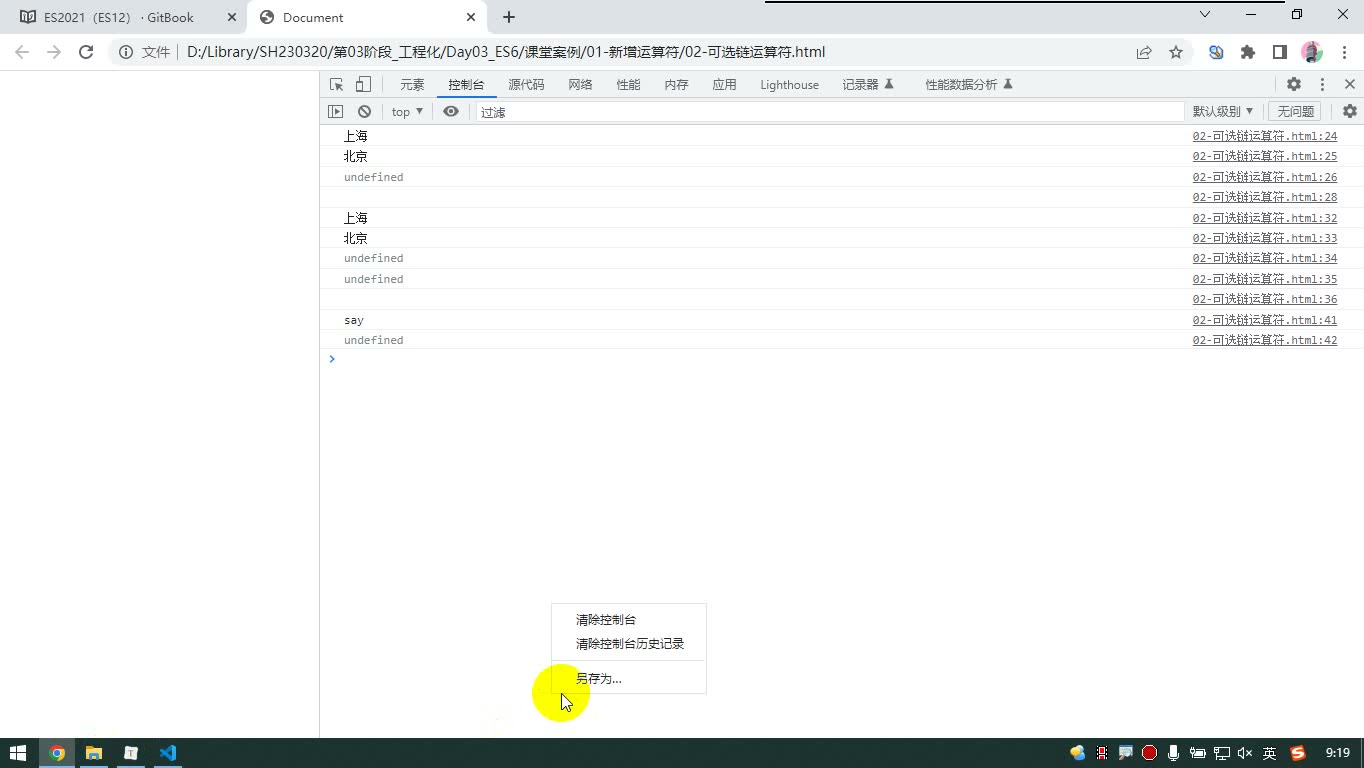The width and height of the screenshot is (1364, 768).
Task: Open source link 02-可选链运算符.html:24
Action: click(1264, 136)
